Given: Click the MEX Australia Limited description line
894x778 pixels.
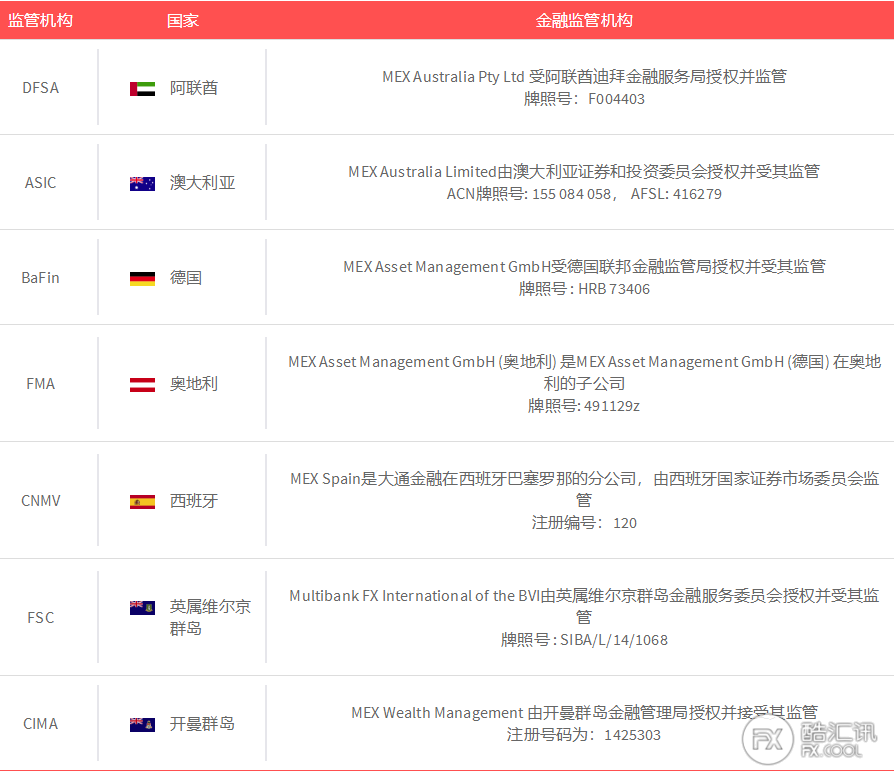Looking at the screenshot, I should pyautogui.click(x=584, y=172).
